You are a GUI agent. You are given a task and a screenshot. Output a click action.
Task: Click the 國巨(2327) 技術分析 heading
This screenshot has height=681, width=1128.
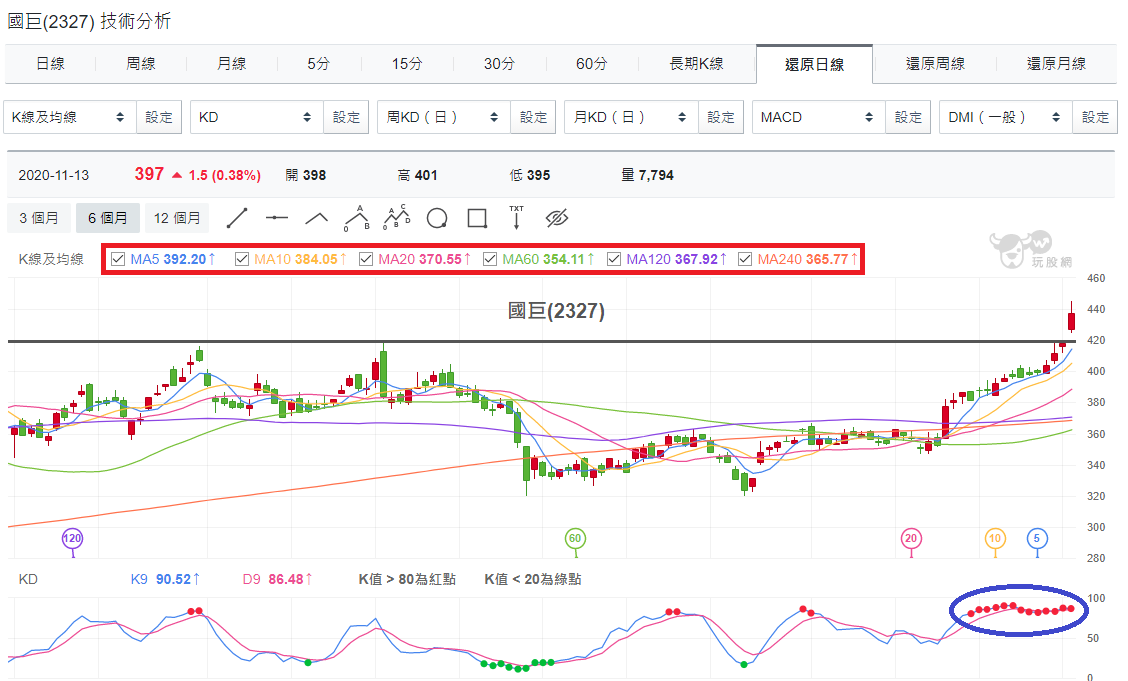(89, 21)
